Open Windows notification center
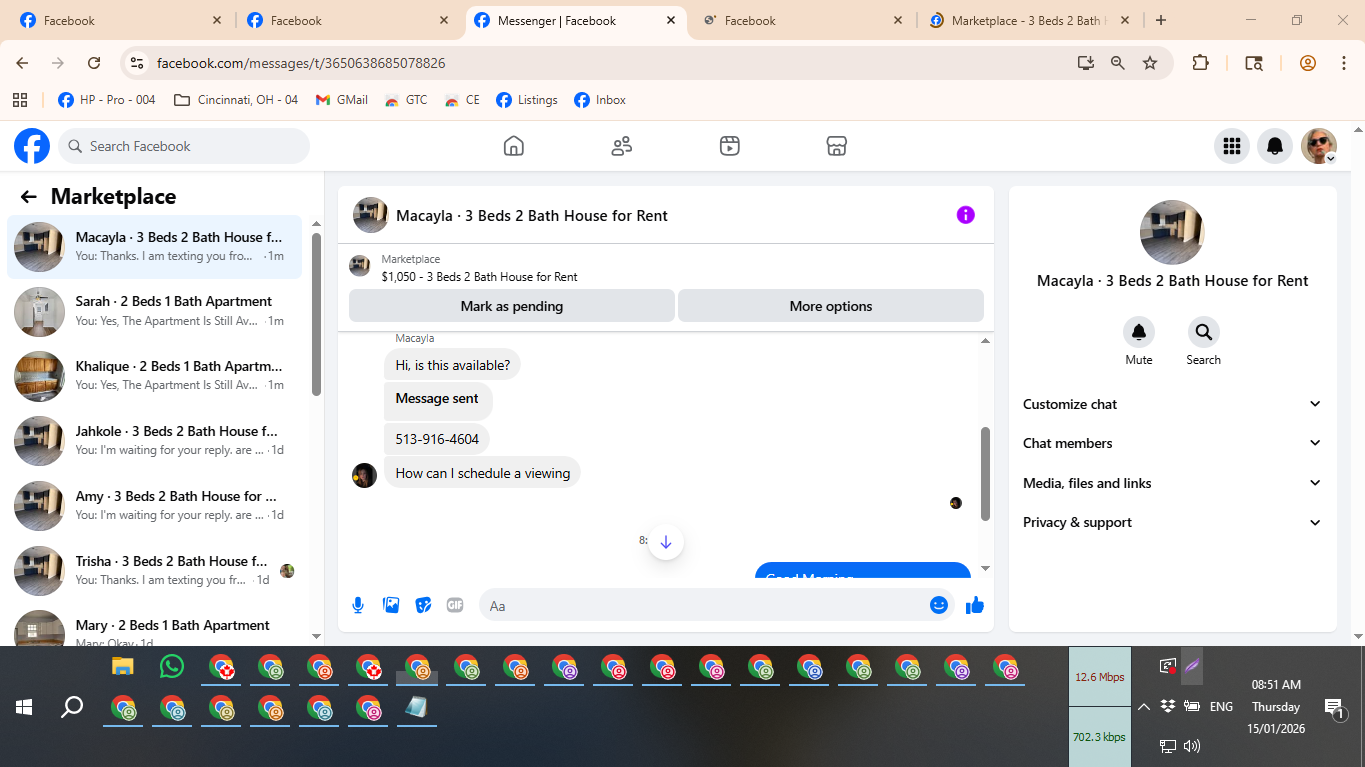The width and height of the screenshot is (1365, 767). pos(1334,708)
